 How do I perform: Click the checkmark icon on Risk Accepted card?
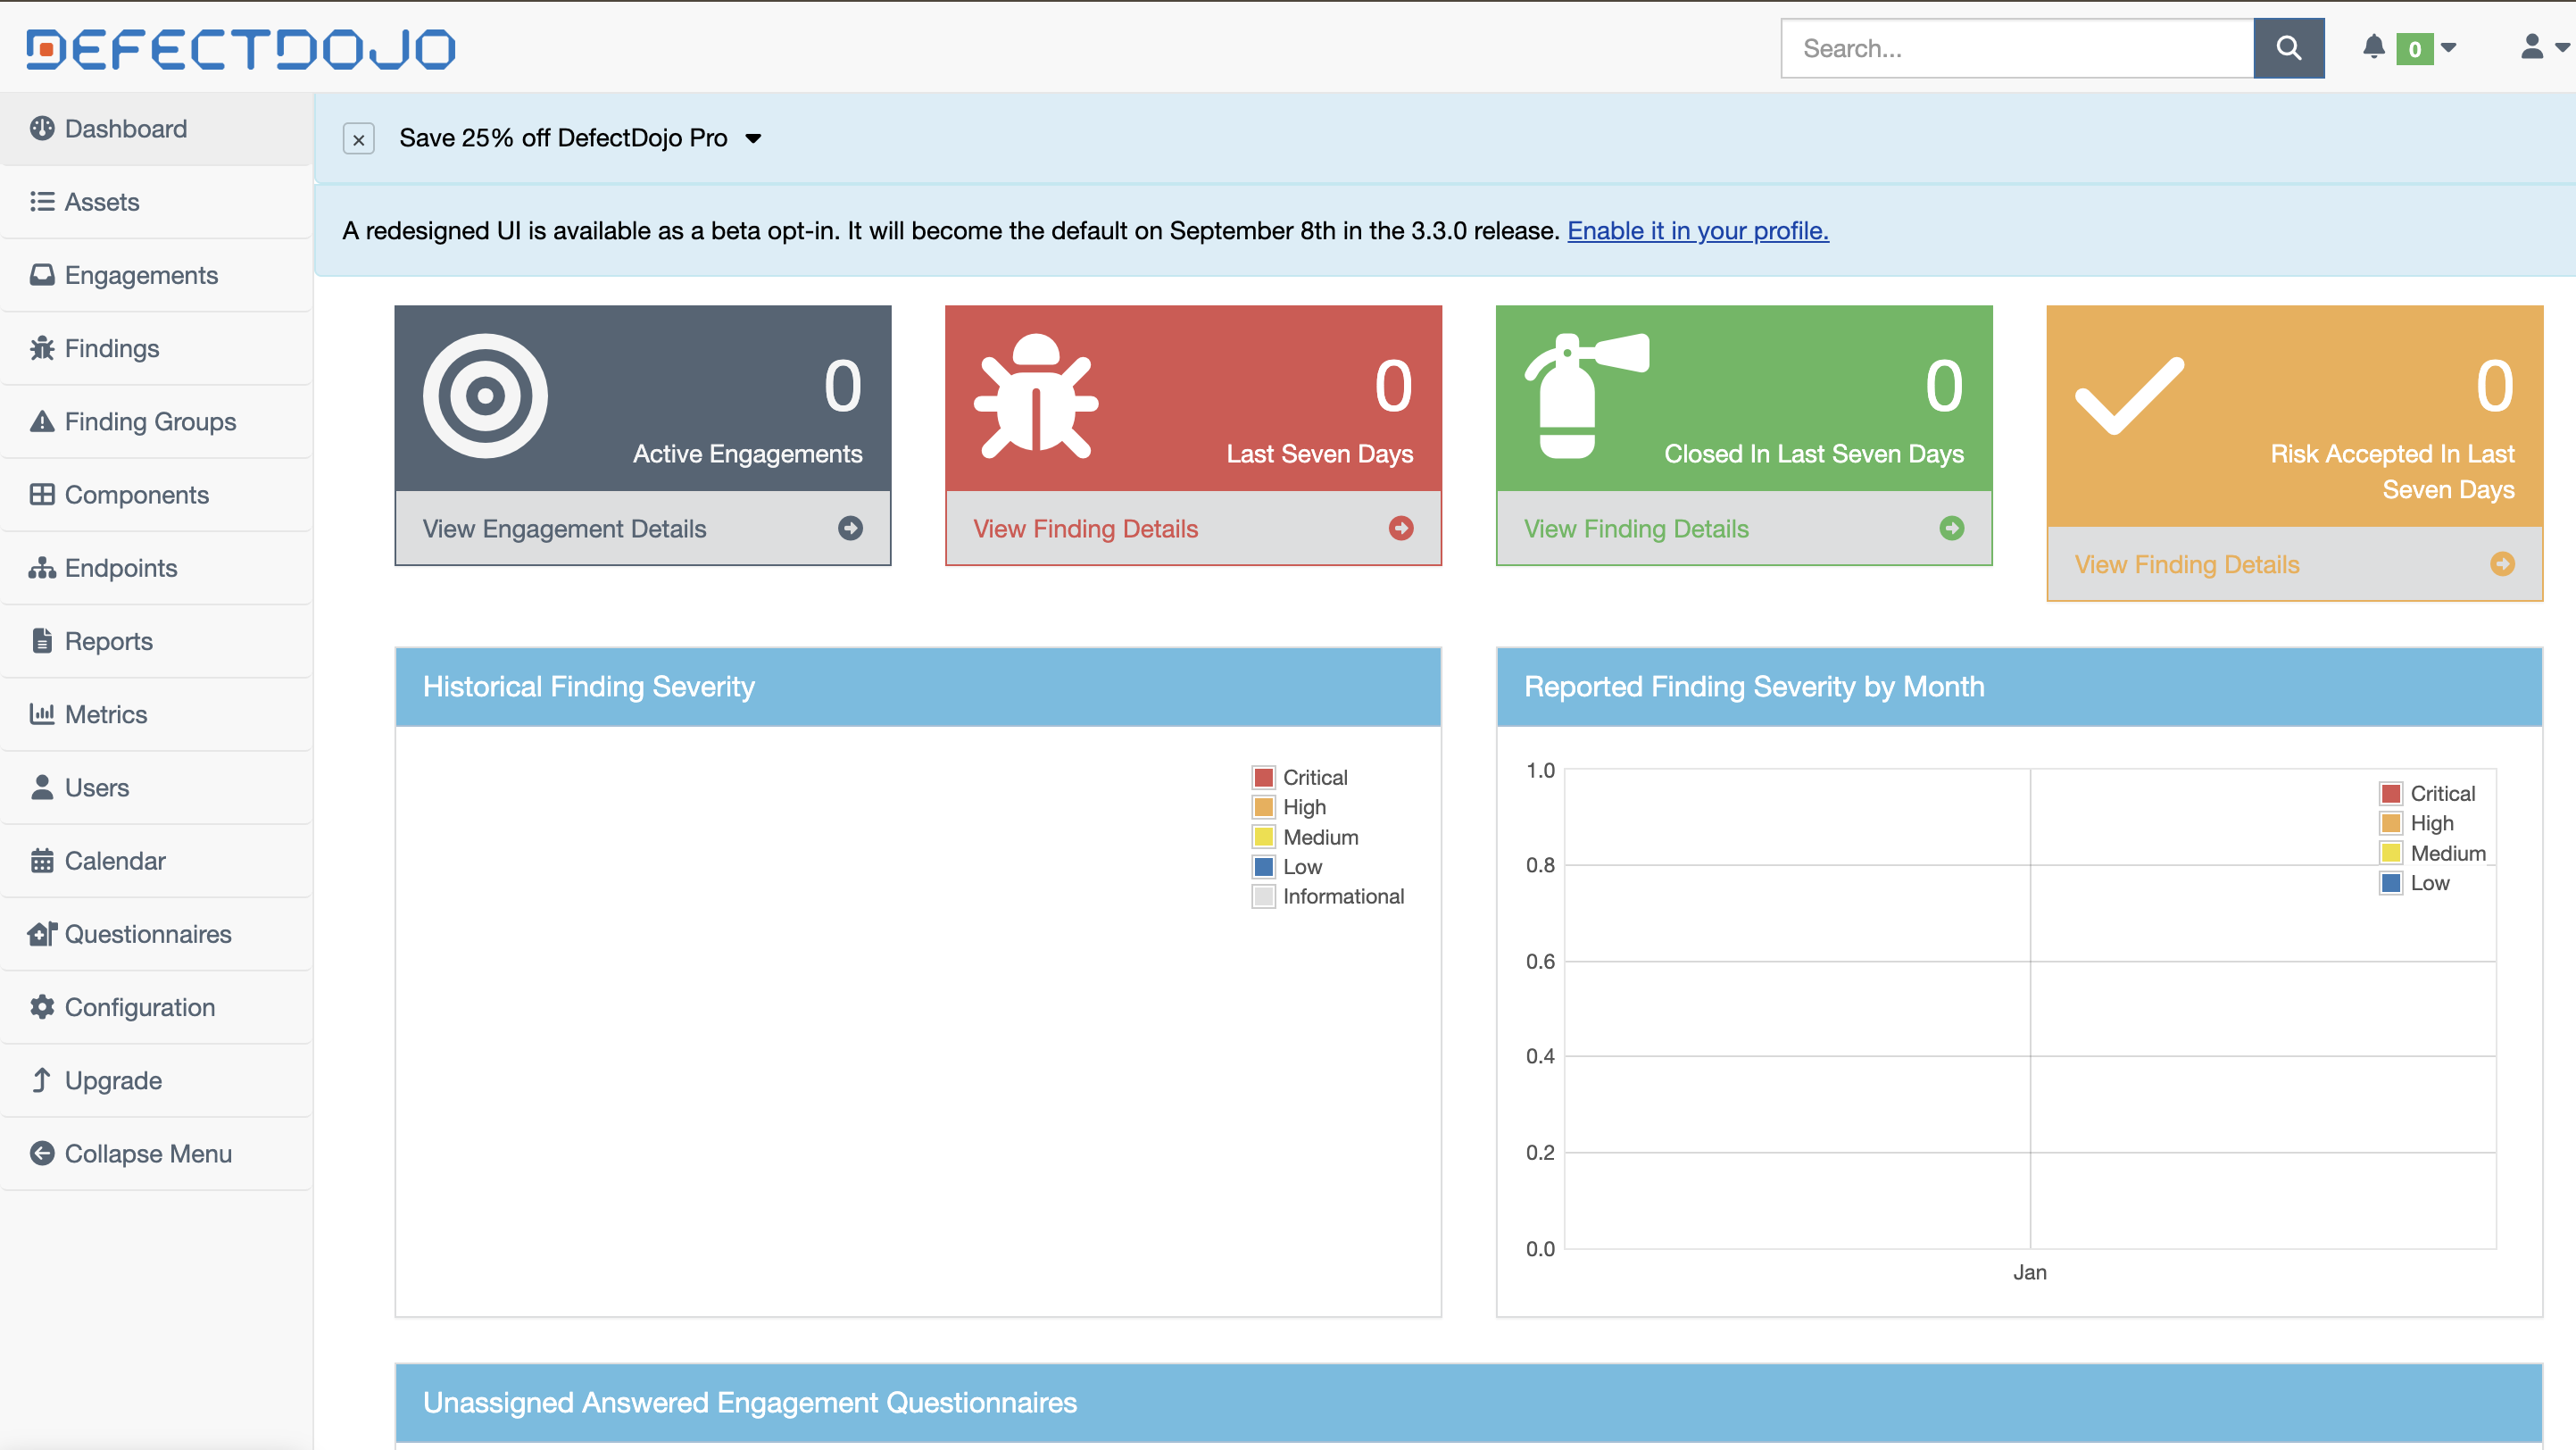2130,396
